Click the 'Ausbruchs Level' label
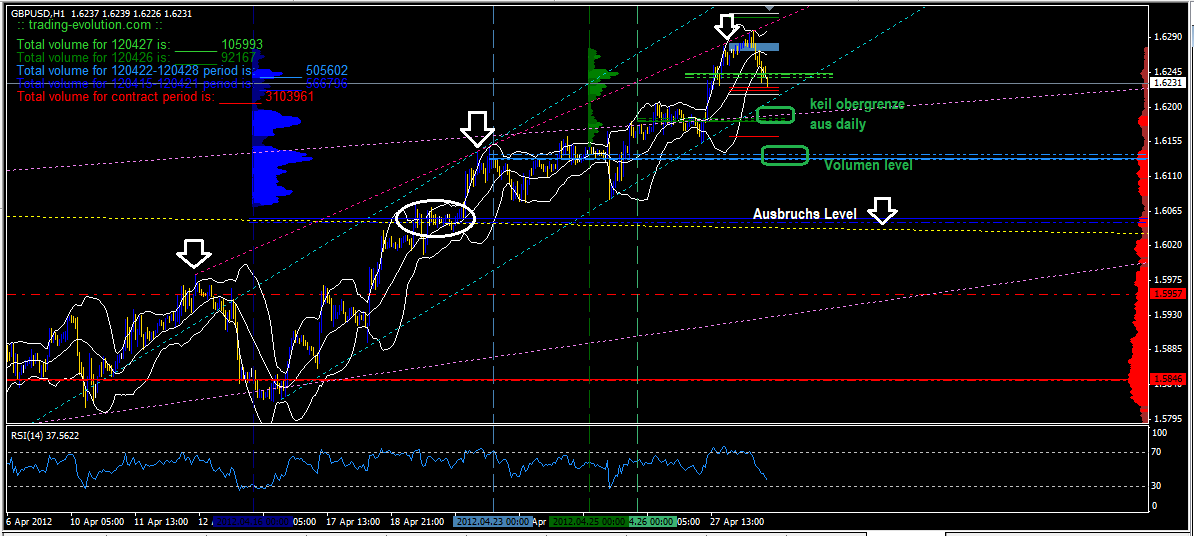 click(806, 215)
